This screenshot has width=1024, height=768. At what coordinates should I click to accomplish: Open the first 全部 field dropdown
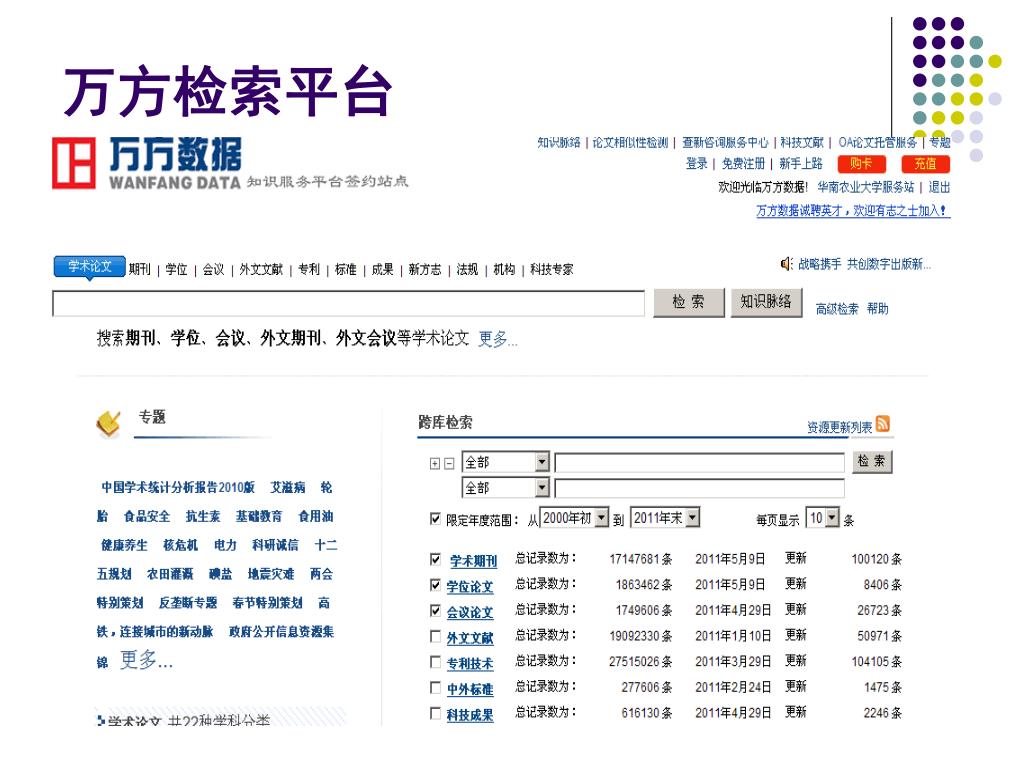(x=505, y=462)
